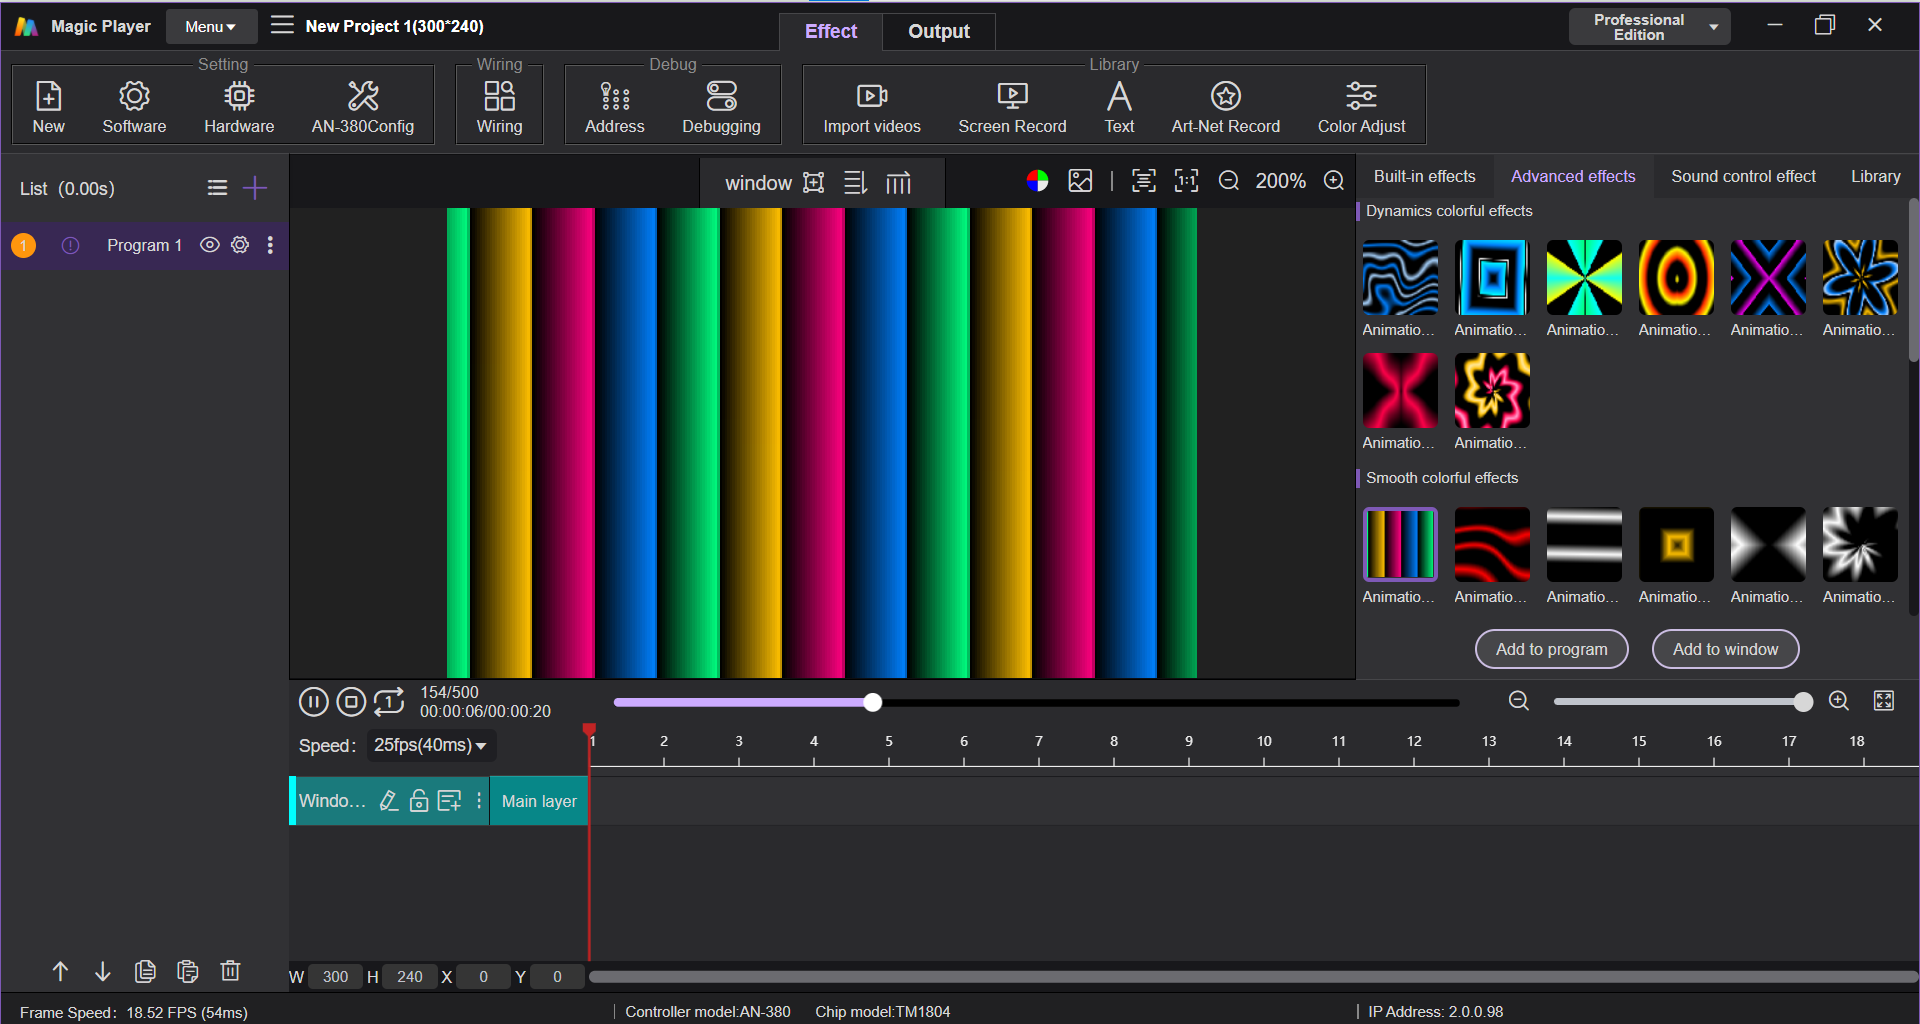
Task: Click add layer icon on Window track
Action: [x=450, y=801]
